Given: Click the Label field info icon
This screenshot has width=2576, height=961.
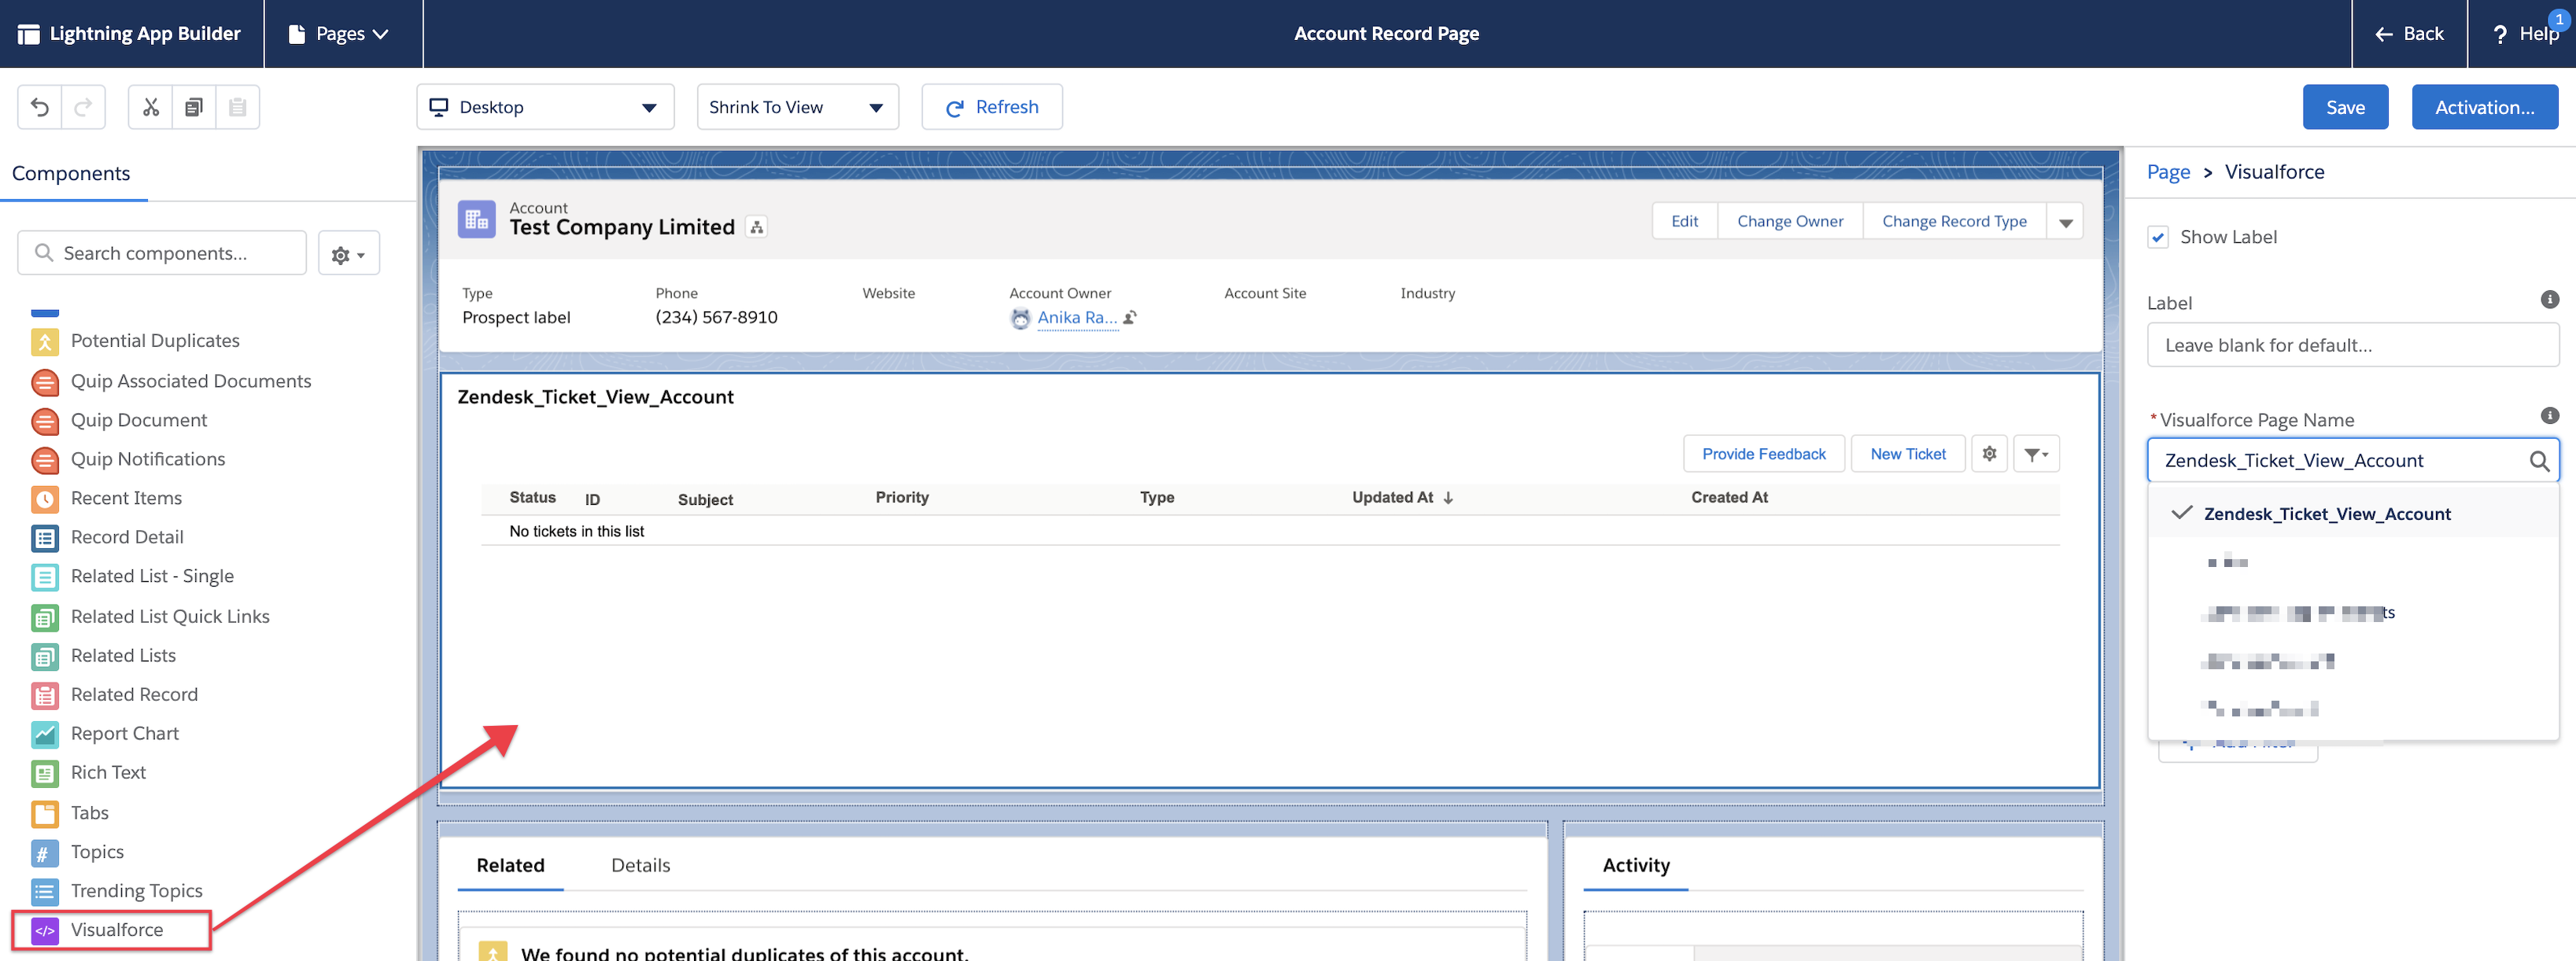Looking at the screenshot, I should pos(2549,299).
